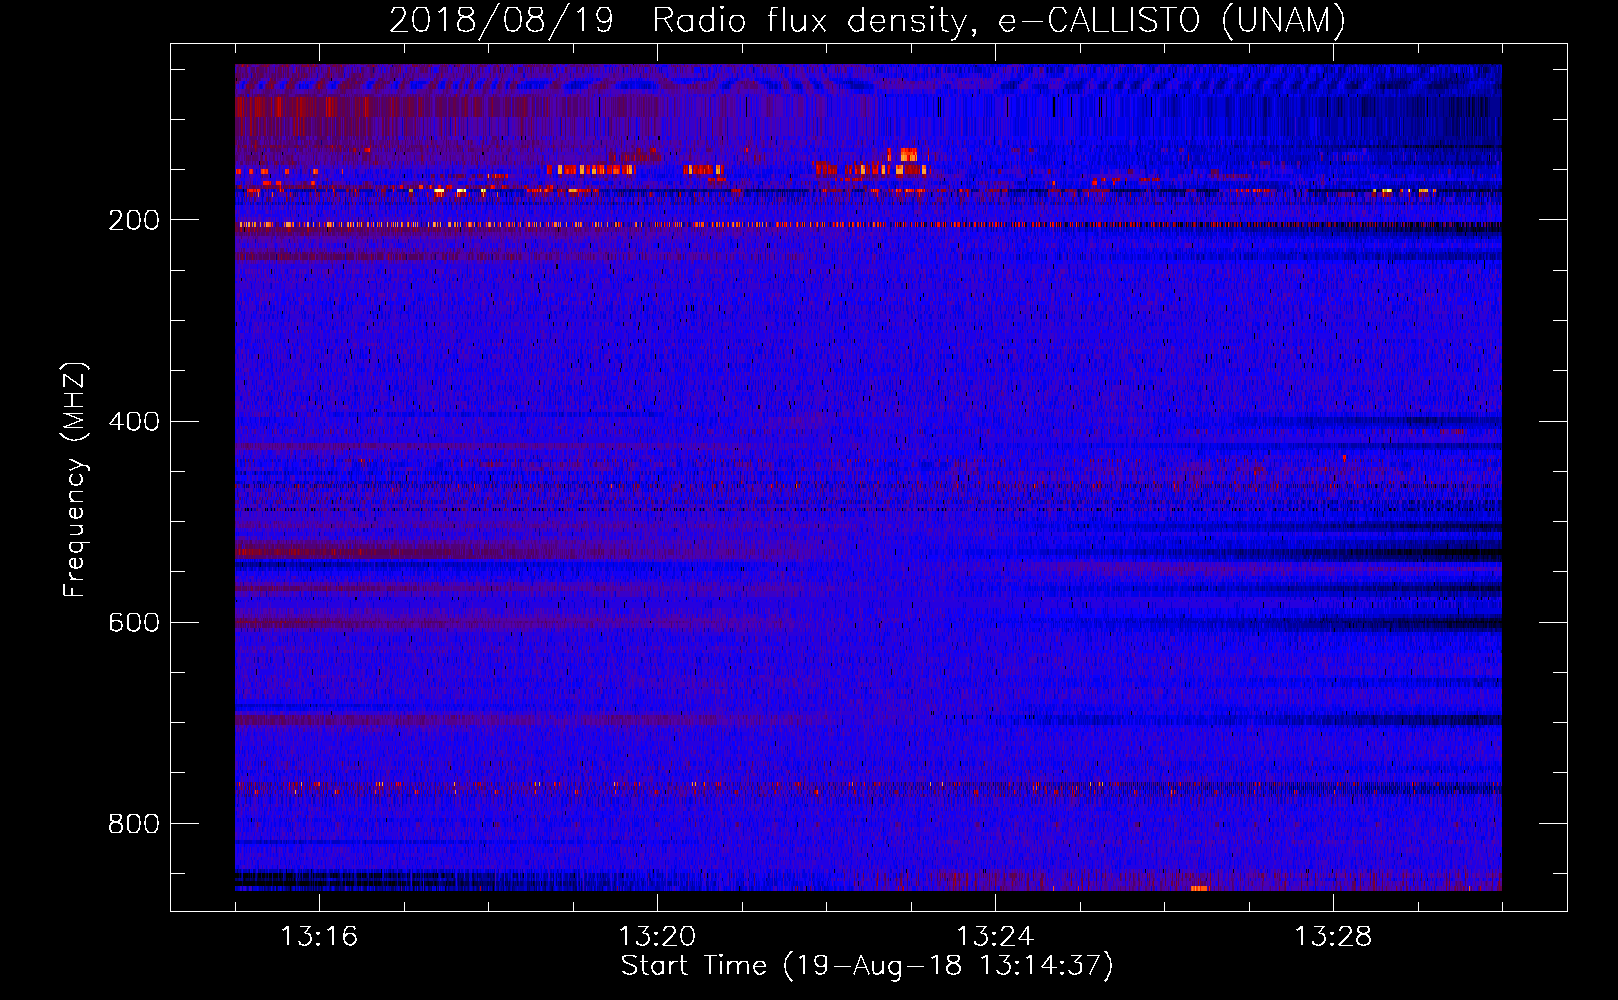Click the "400" frequency tick label

pos(134,422)
